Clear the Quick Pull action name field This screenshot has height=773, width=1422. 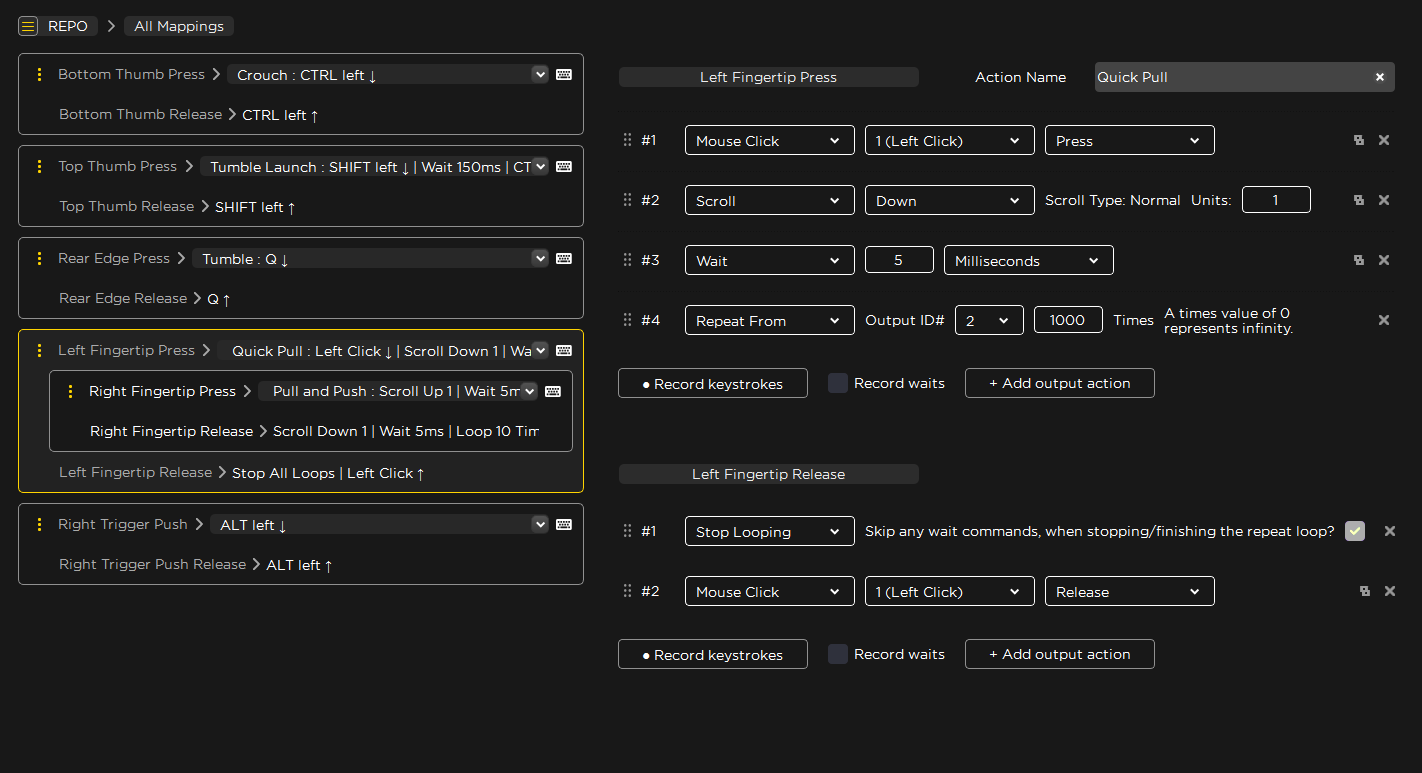(1380, 77)
